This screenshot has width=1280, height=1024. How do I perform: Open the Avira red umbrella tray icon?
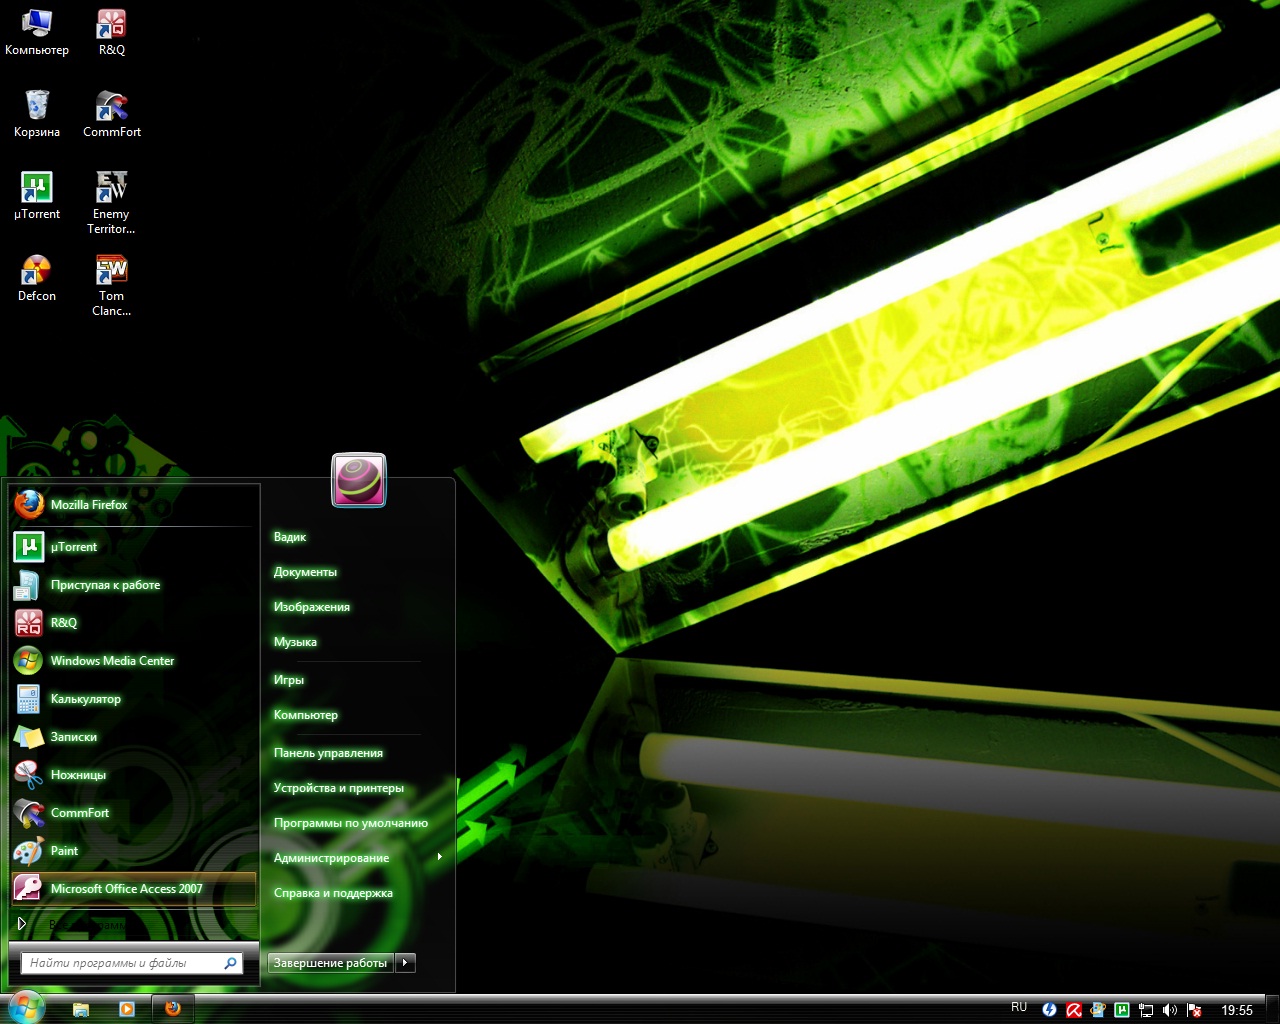(x=1074, y=1010)
